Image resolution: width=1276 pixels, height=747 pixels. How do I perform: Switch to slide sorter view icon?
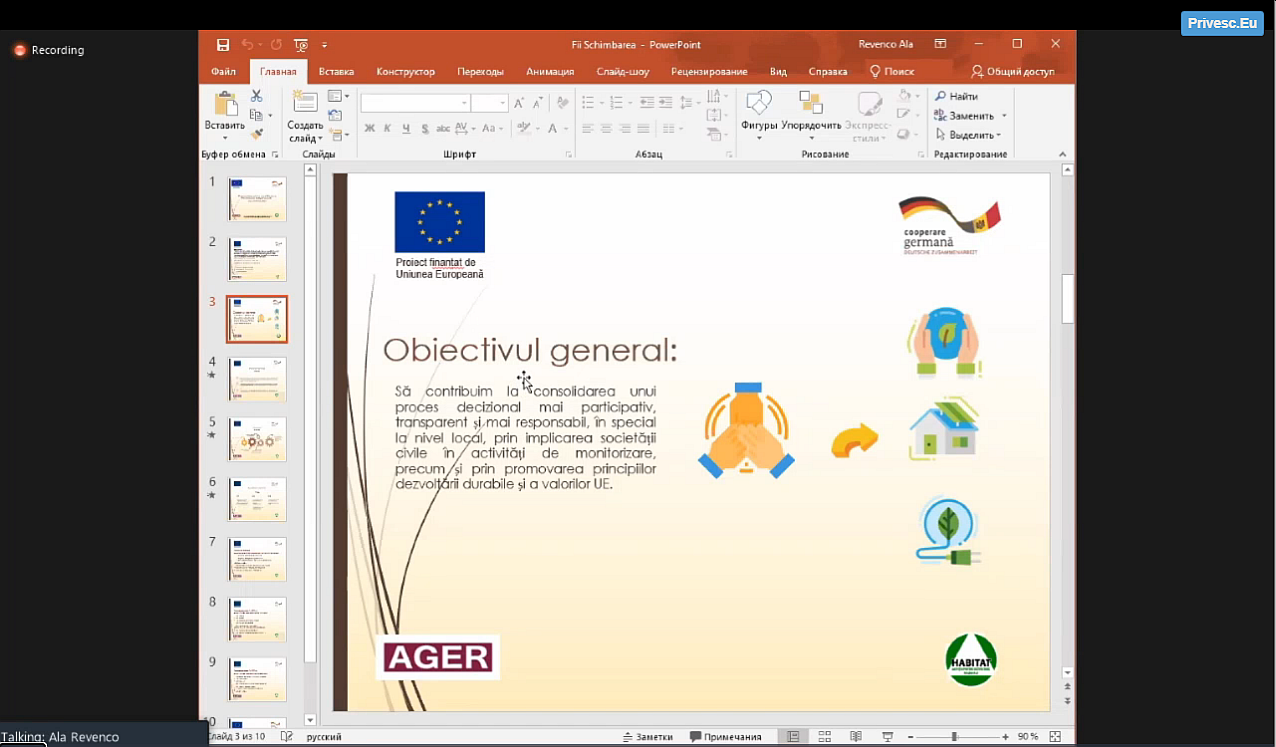tap(825, 737)
